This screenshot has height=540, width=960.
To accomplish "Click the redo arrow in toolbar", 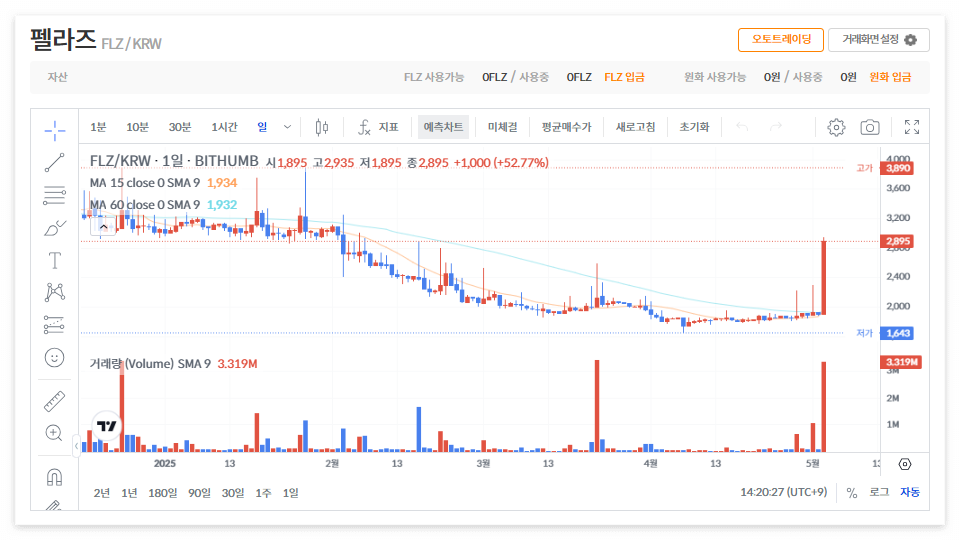I will coord(776,127).
